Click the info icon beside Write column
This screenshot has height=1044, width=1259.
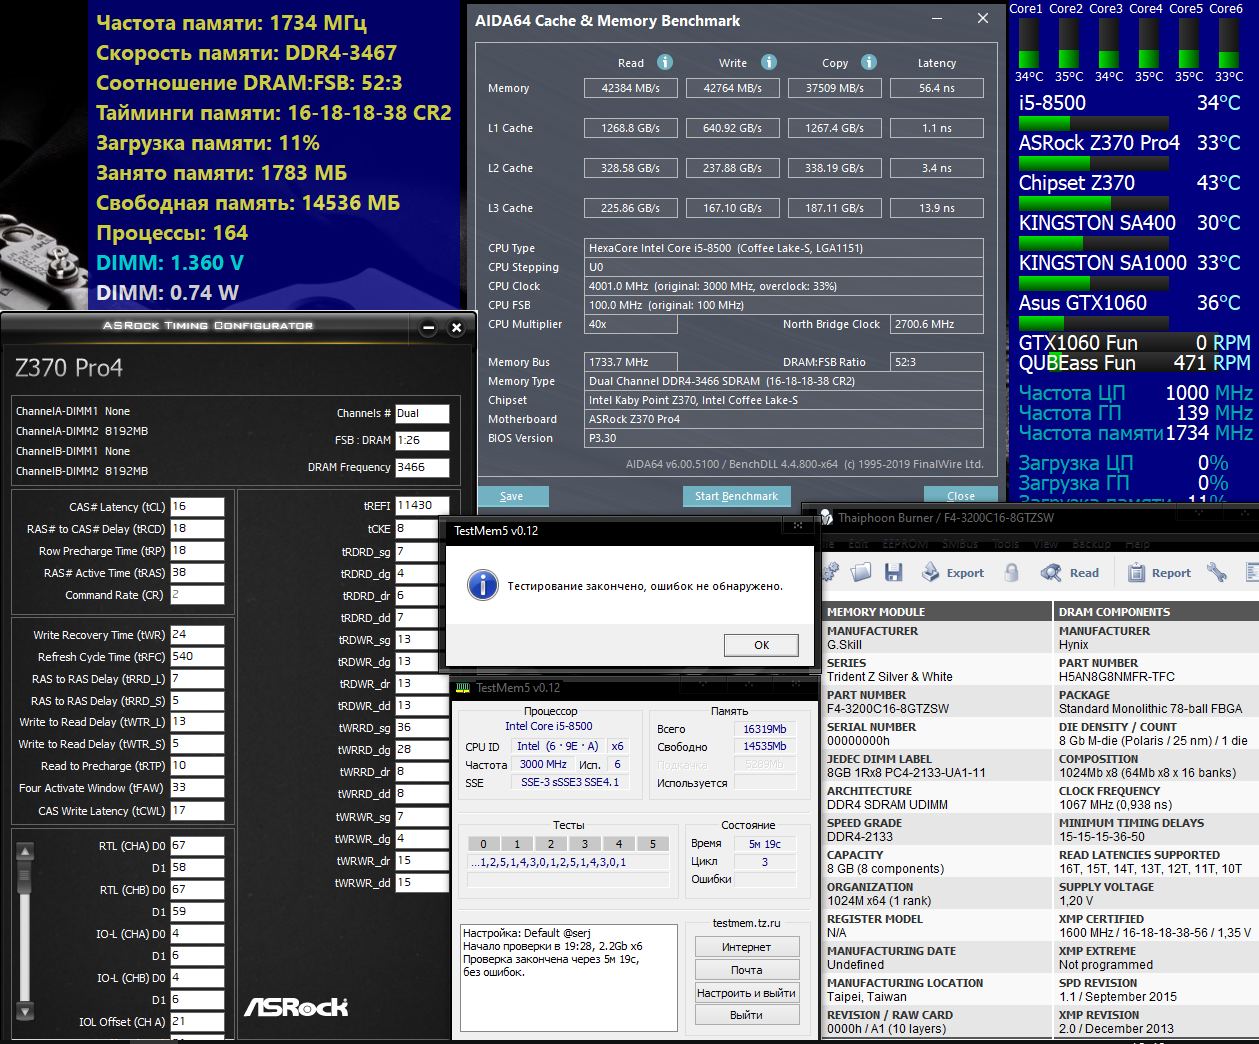[x=769, y=62]
